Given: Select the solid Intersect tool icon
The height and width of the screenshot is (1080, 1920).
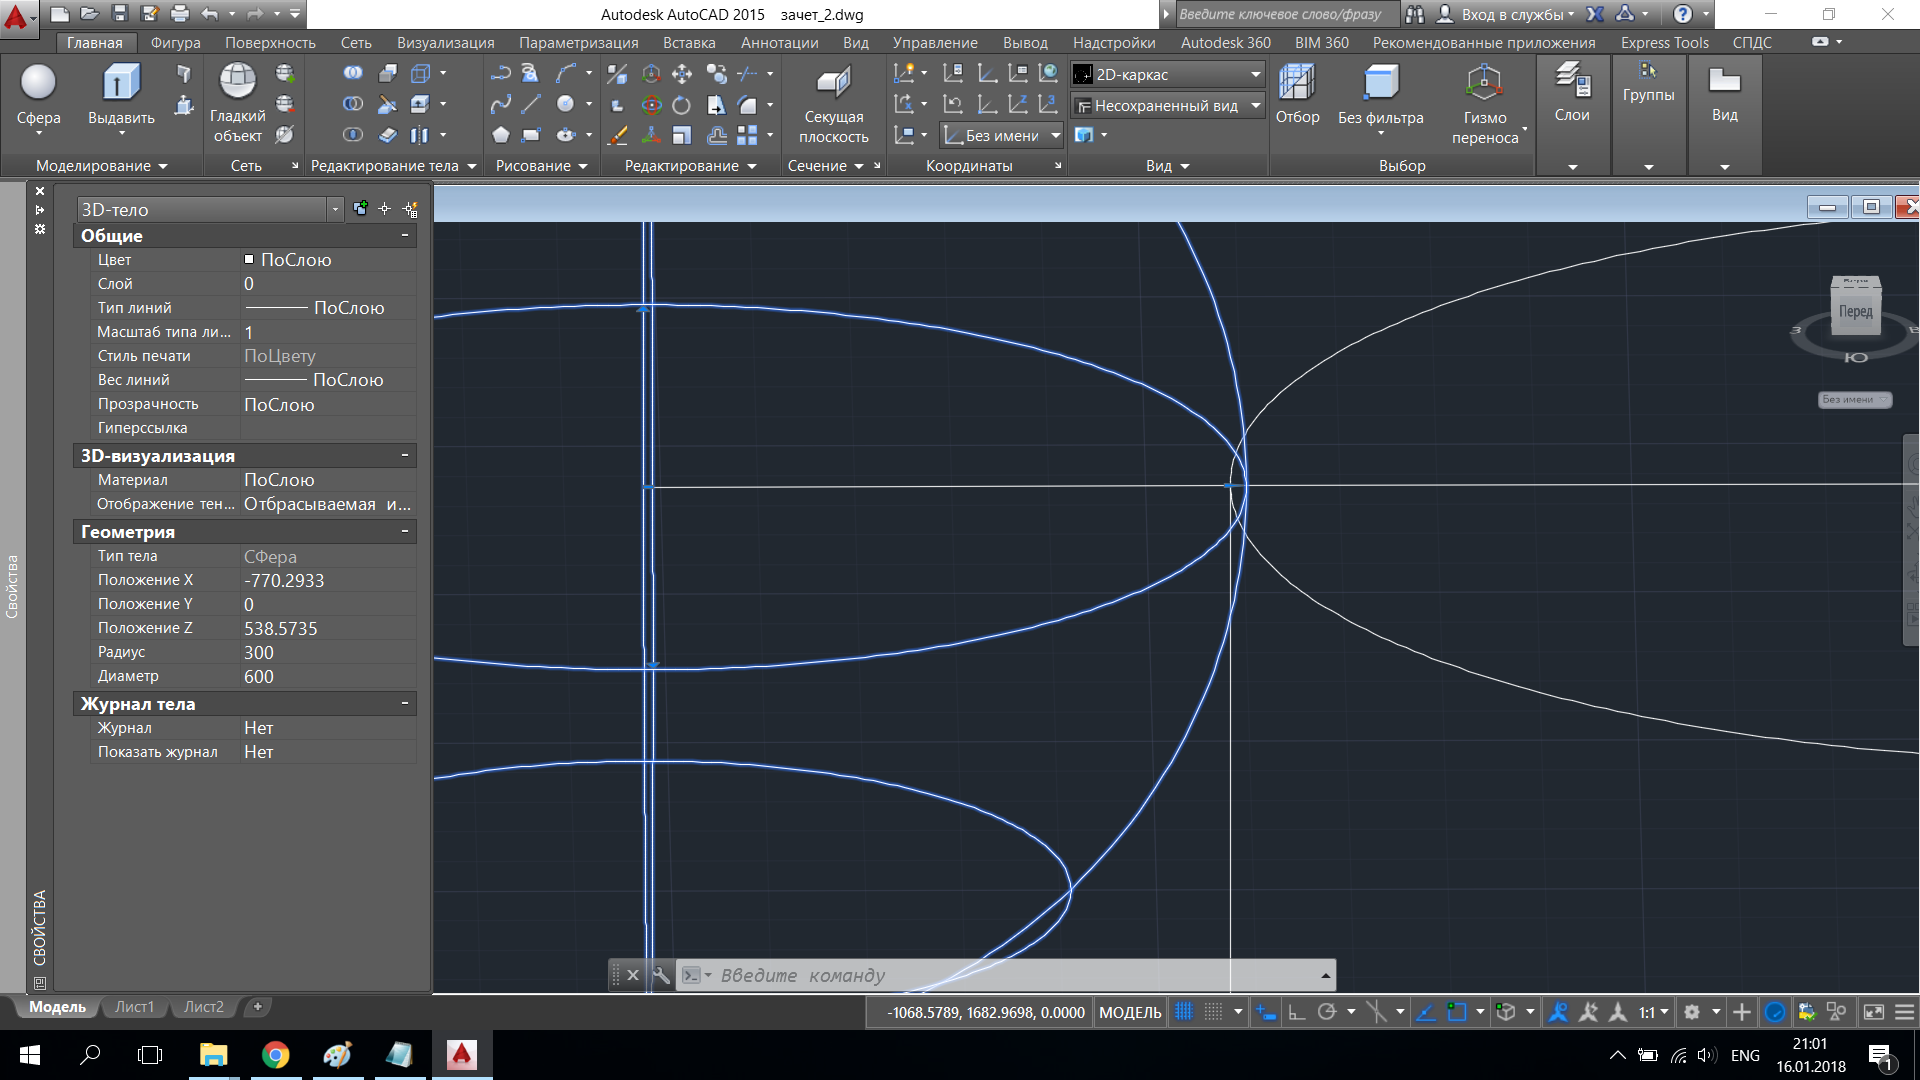Looking at the screenshot, I should click(353, 135).
